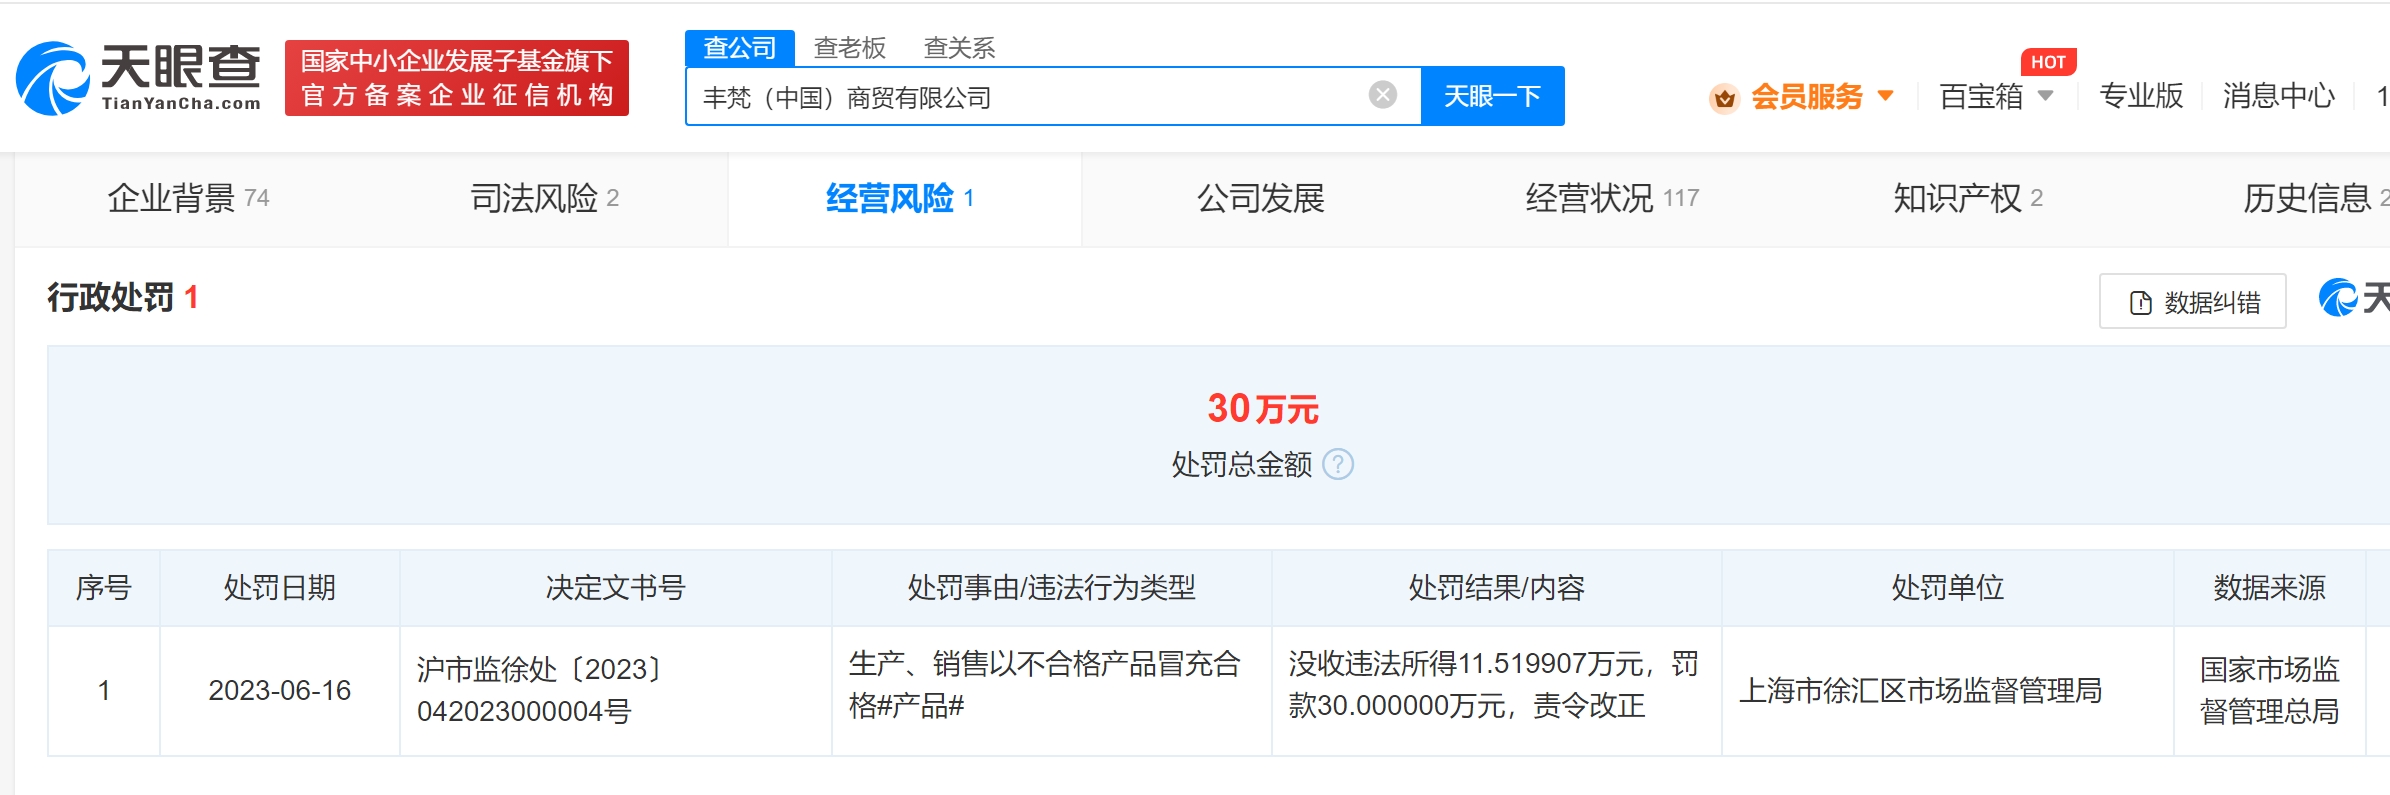Click the document icon in 数据纠错
Screen dimensions: 2390x795
pyautogui.click(x=2141, y=303)
